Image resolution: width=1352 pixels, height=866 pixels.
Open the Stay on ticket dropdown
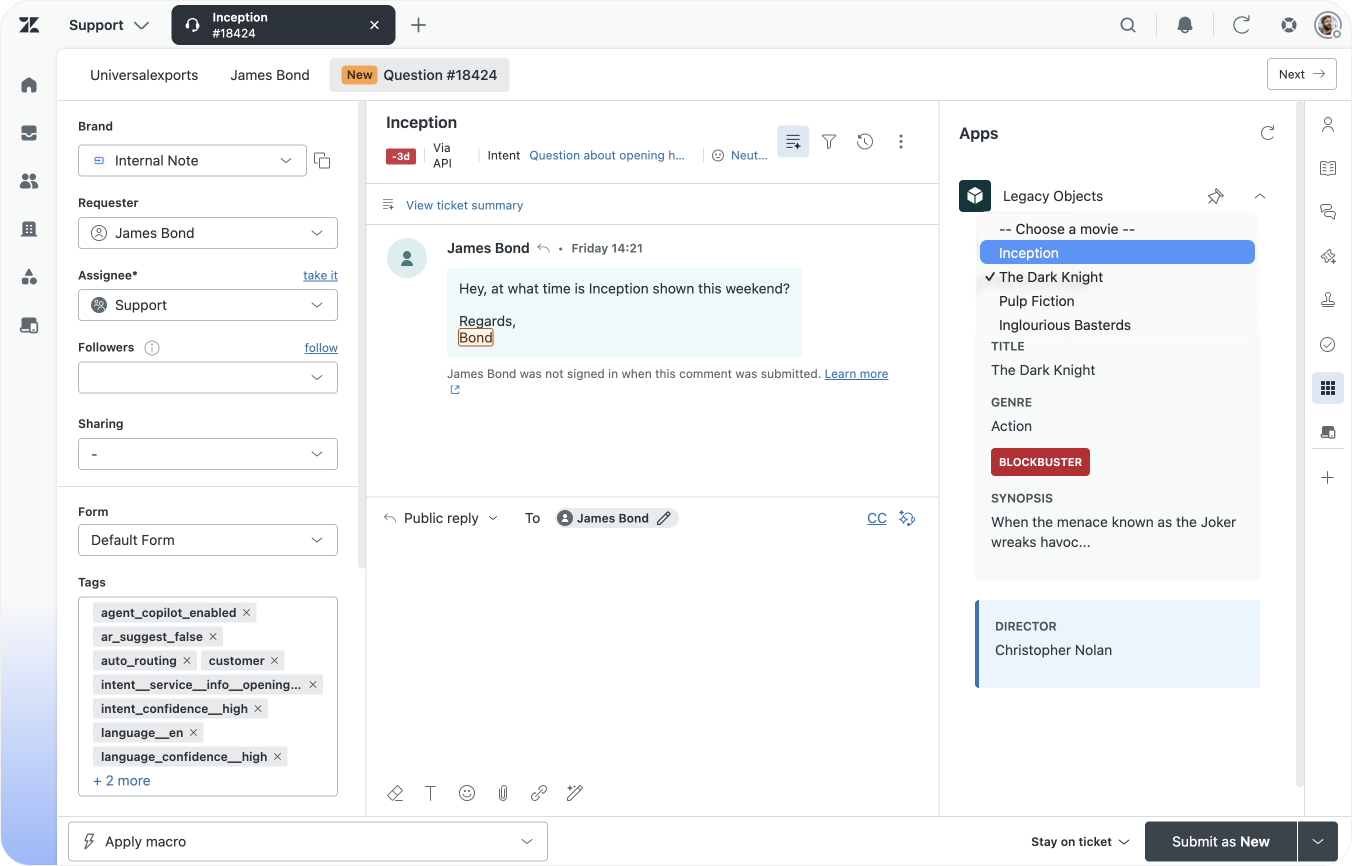[1080, 842]
